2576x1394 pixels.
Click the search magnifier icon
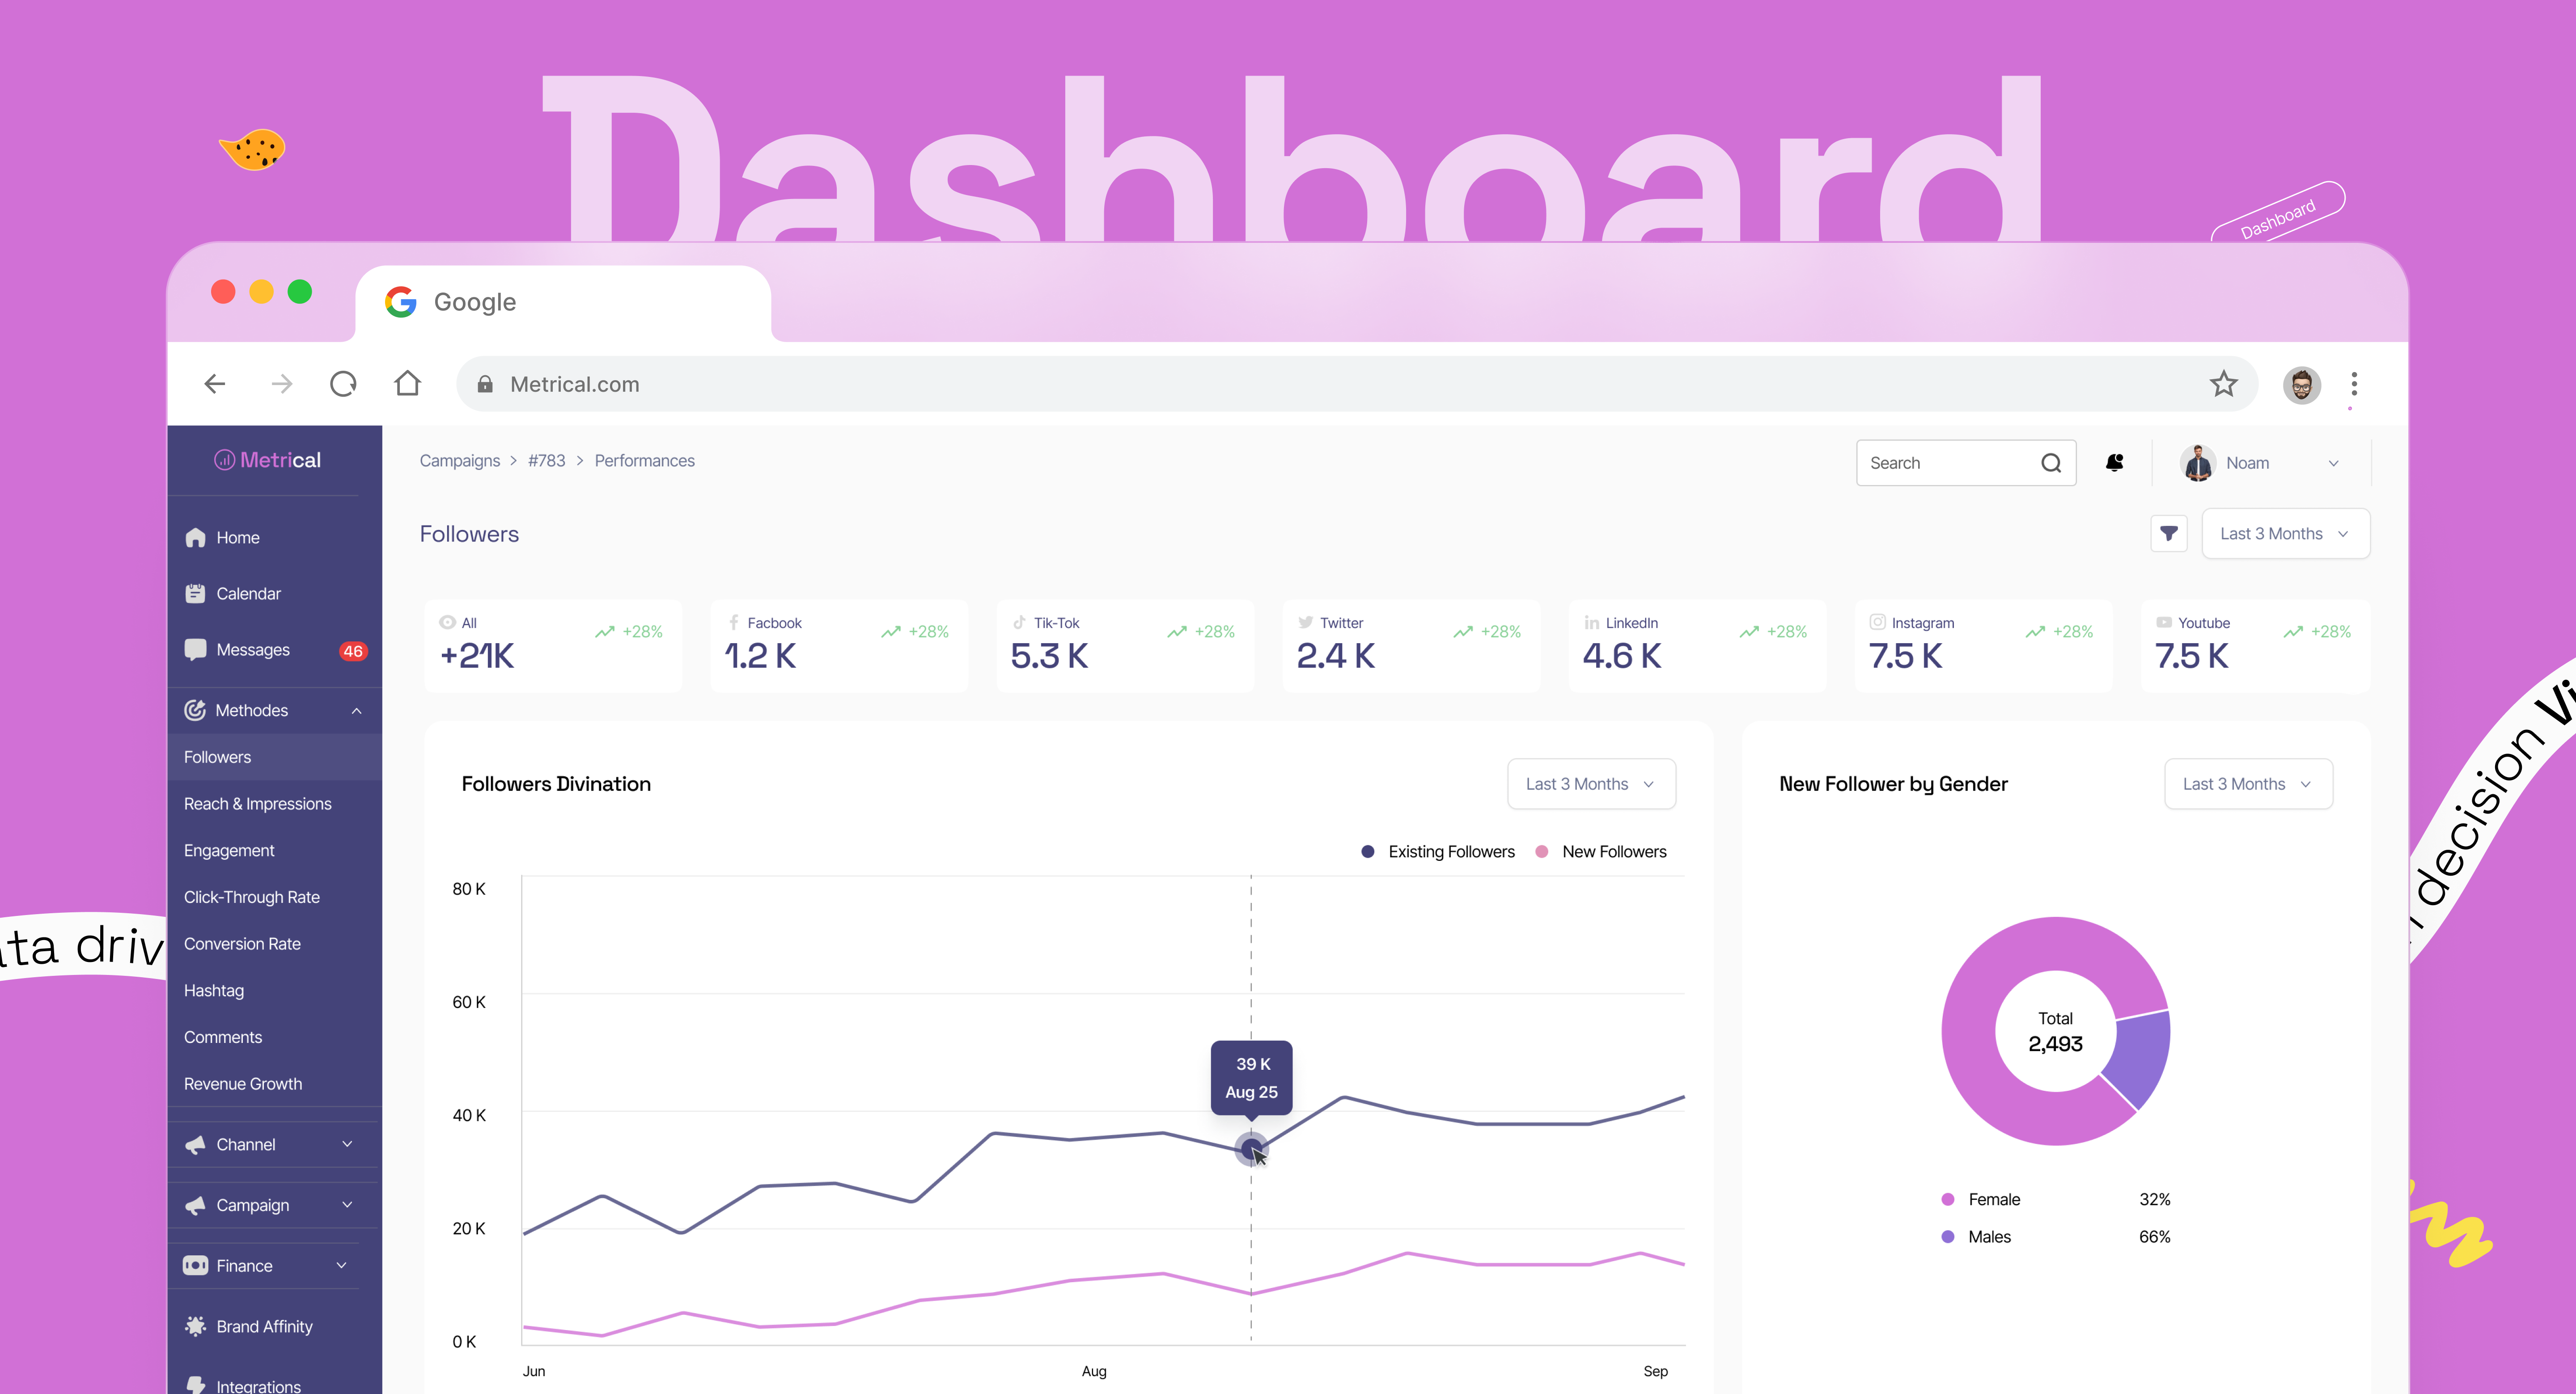coord(2051,462)
